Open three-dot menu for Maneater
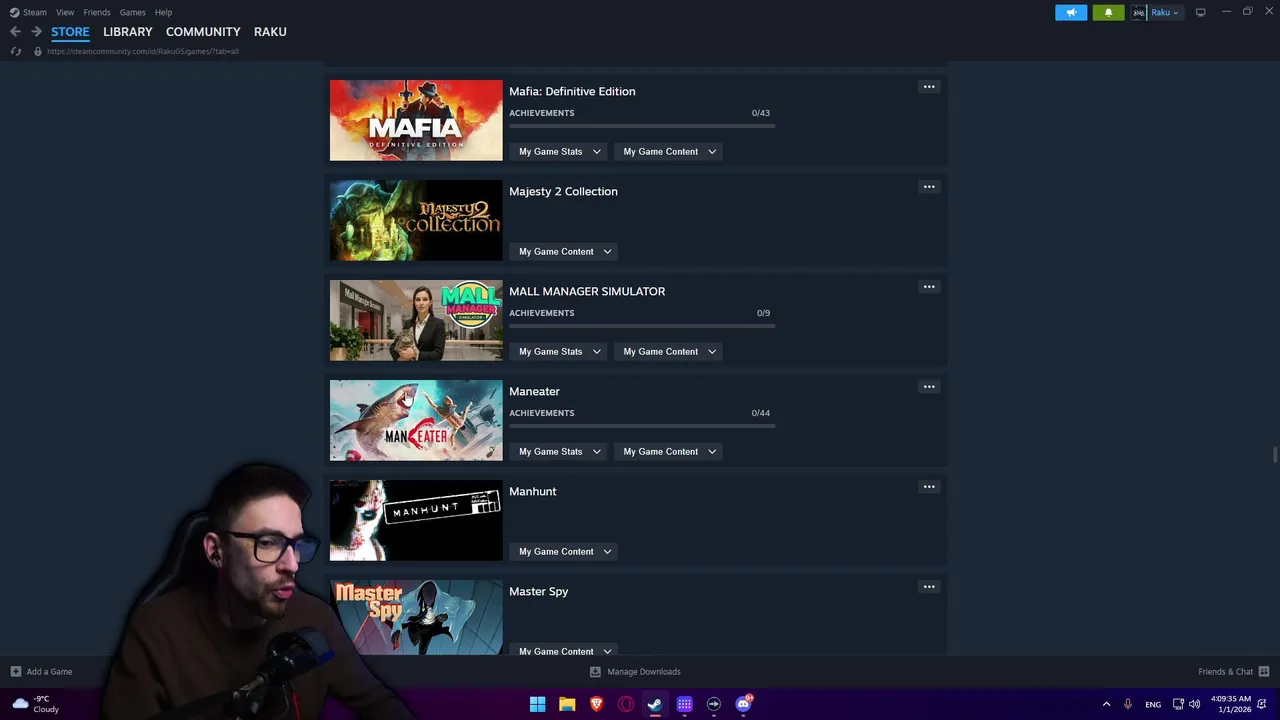 pos(929,387)
